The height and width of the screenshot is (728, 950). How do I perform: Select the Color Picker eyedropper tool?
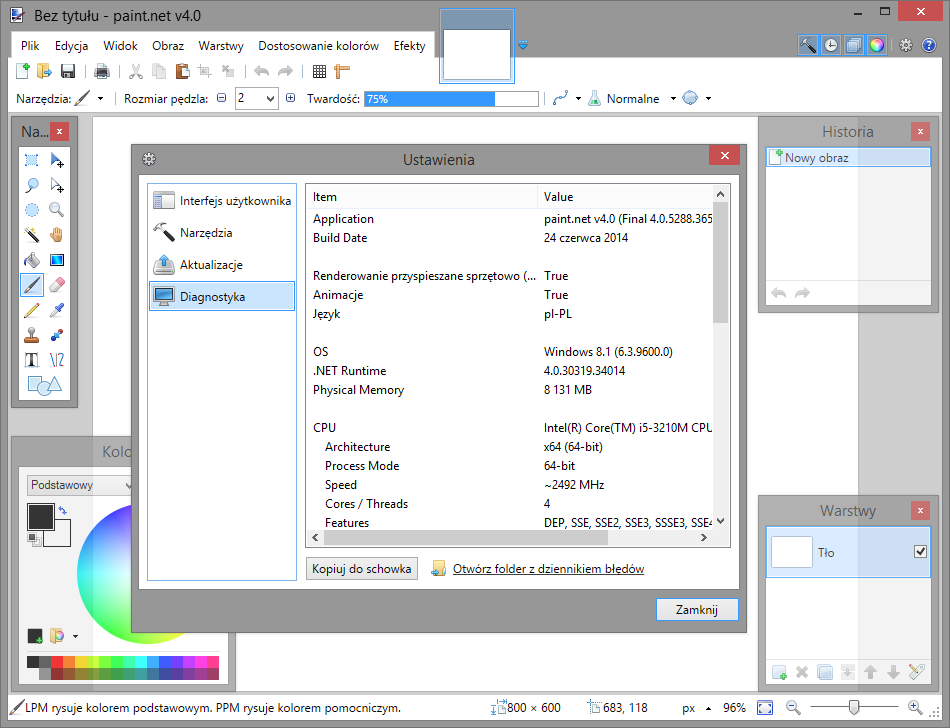pos(57,310)
